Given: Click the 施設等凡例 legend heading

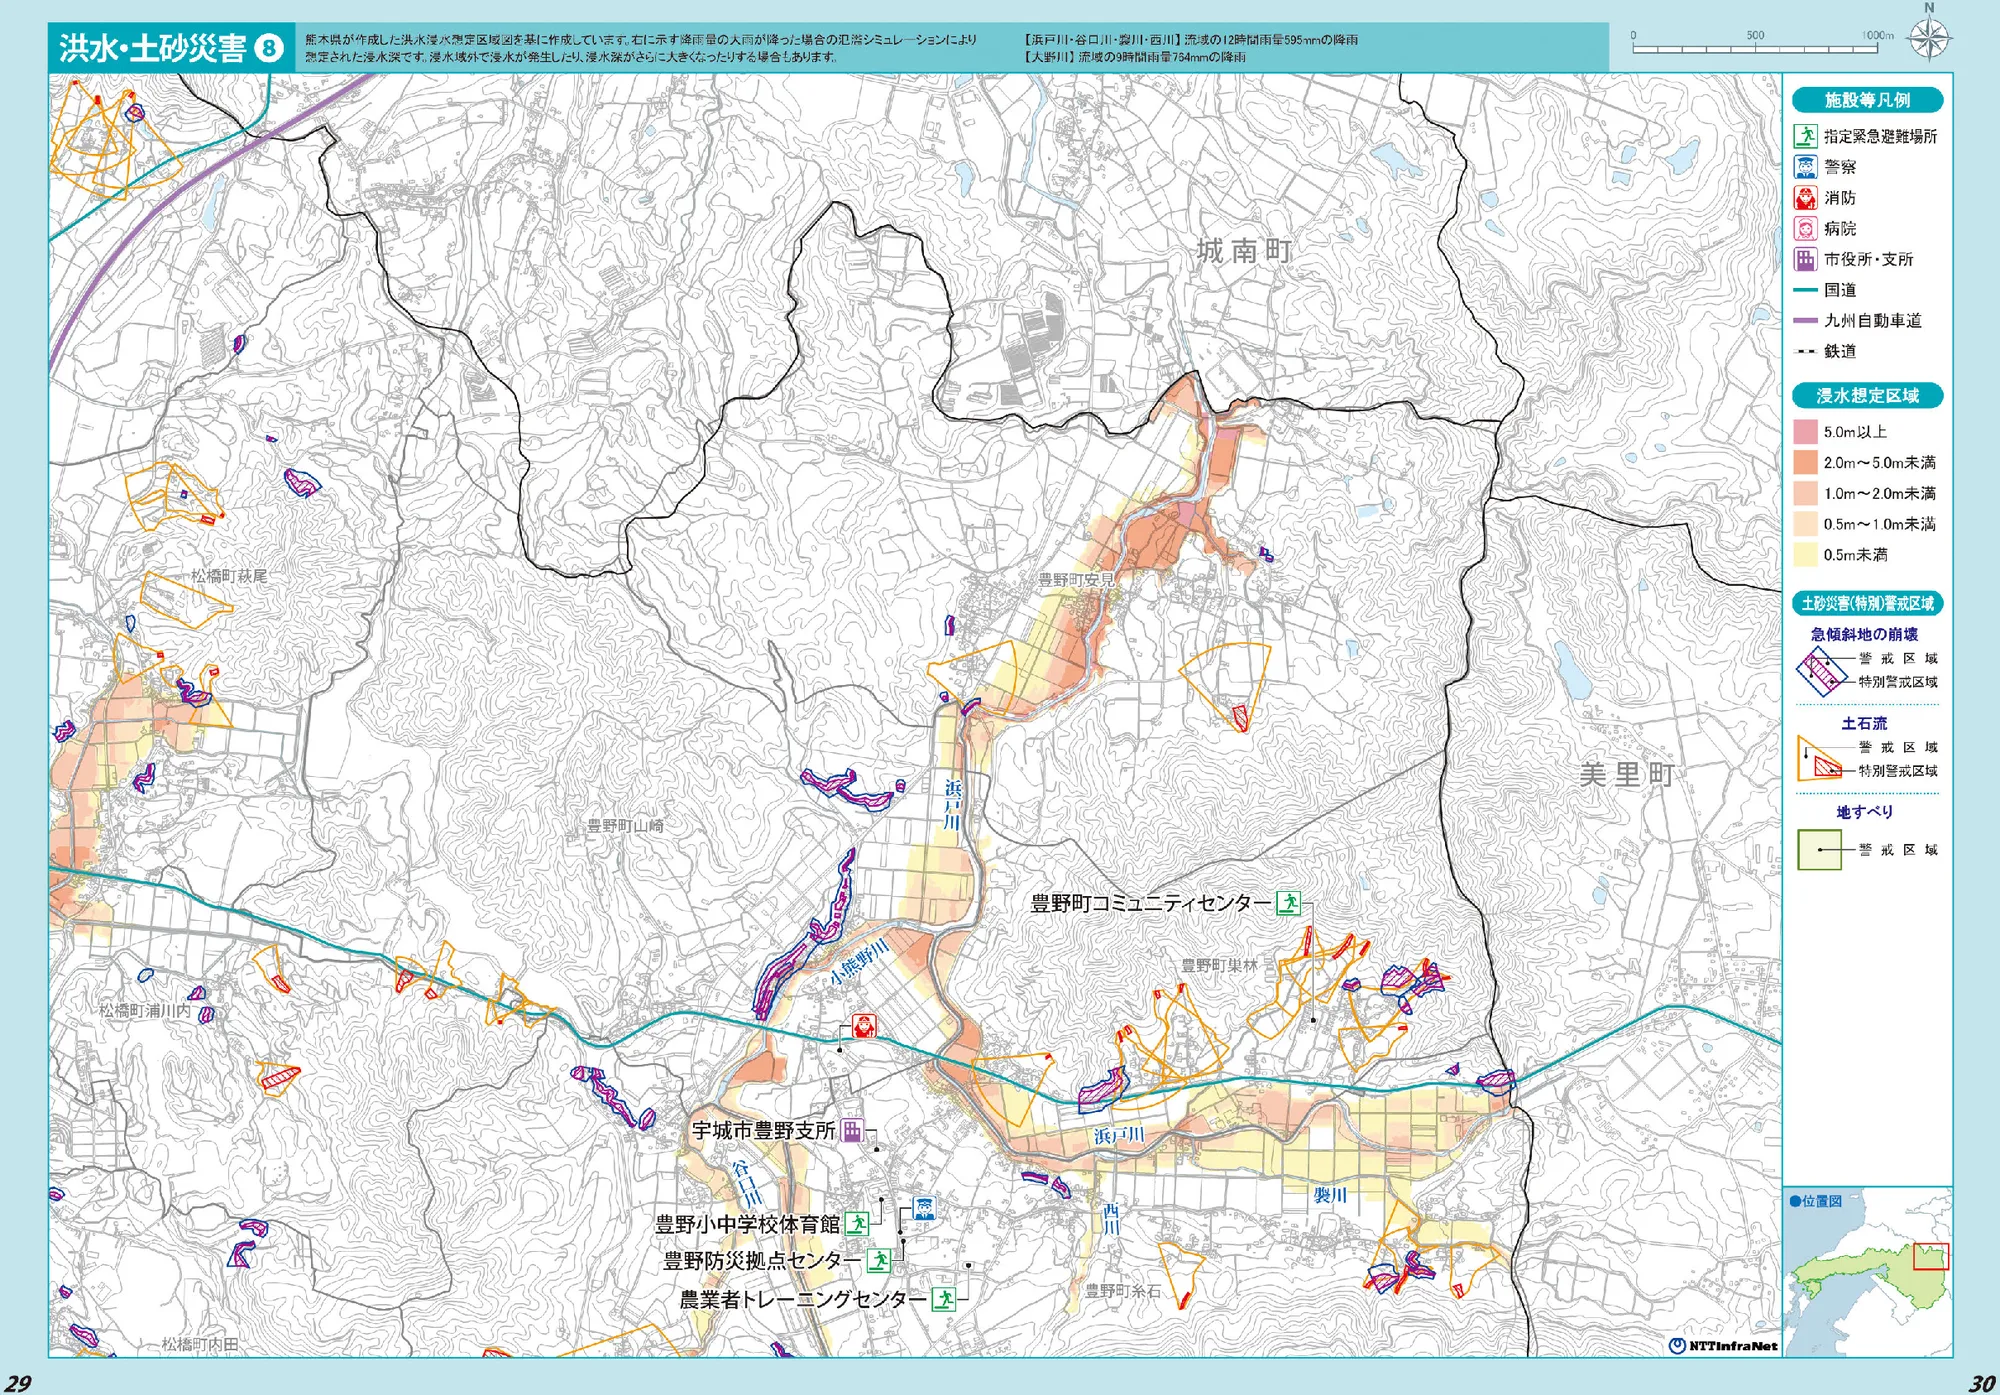Looking at the screenshot, I should (1867, 100).
